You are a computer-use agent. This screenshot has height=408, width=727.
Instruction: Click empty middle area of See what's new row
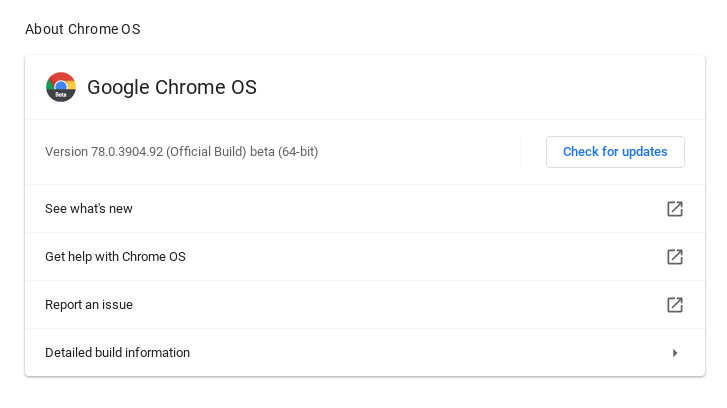click(400, 209)
